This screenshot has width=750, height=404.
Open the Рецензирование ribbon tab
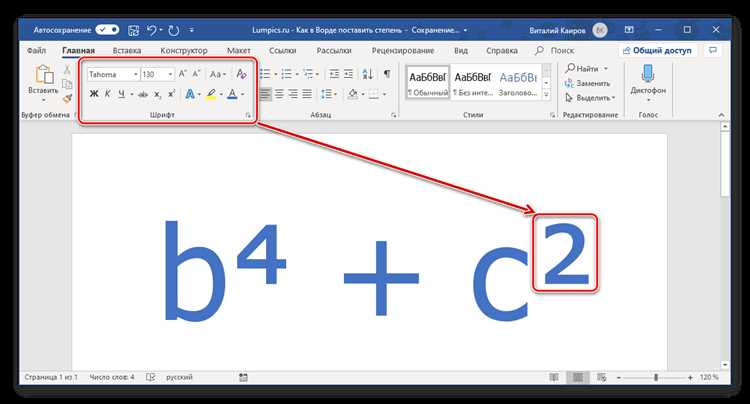[x=403, y=50]
